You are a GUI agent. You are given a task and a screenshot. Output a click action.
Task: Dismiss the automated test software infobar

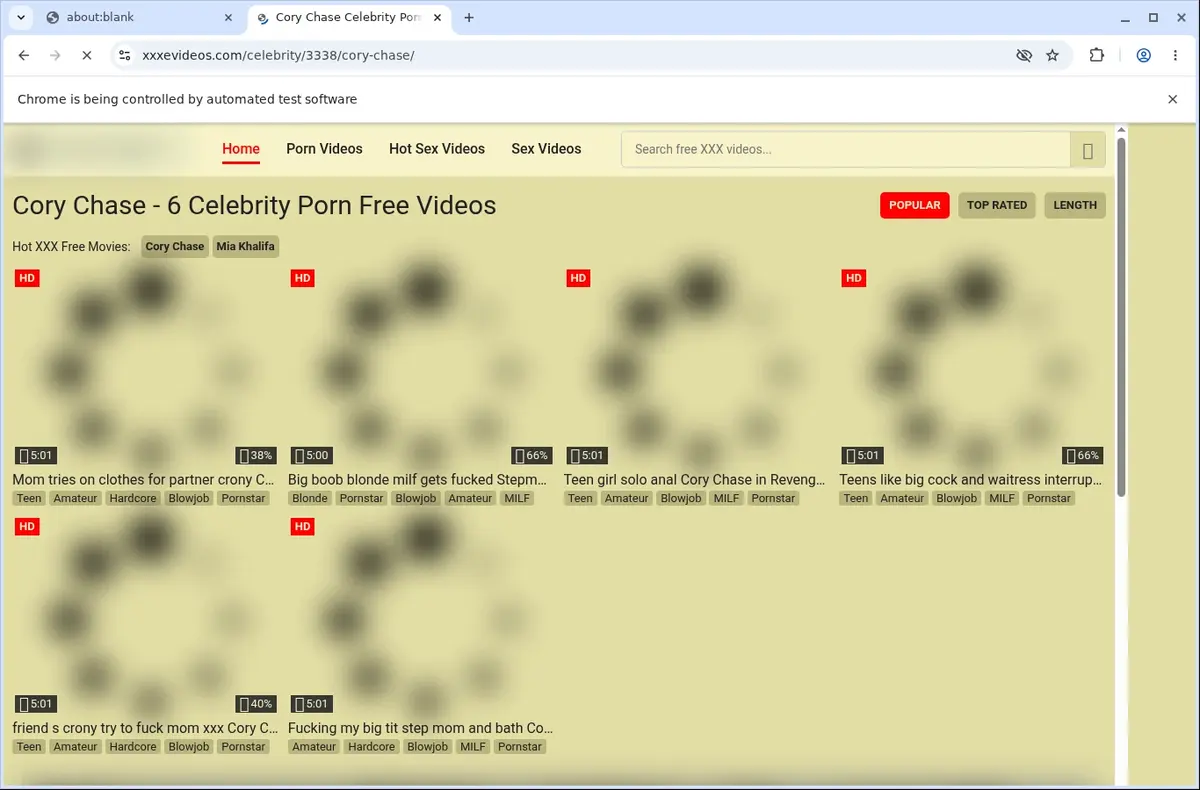pos(1173,99)
